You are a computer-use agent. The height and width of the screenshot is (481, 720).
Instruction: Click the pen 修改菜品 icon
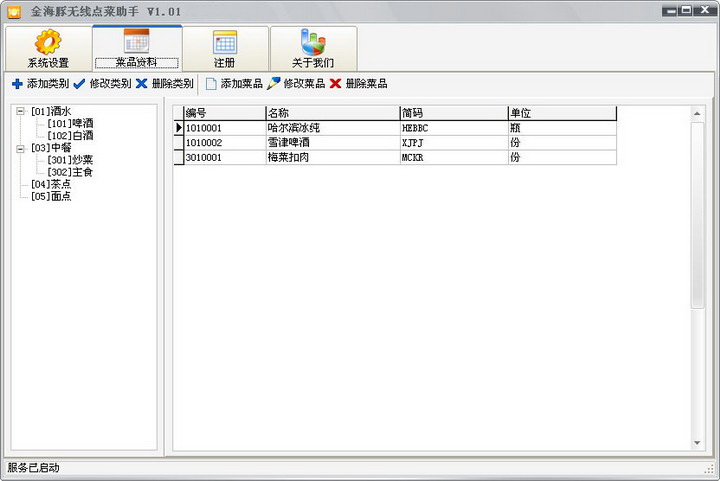[273, 84]
